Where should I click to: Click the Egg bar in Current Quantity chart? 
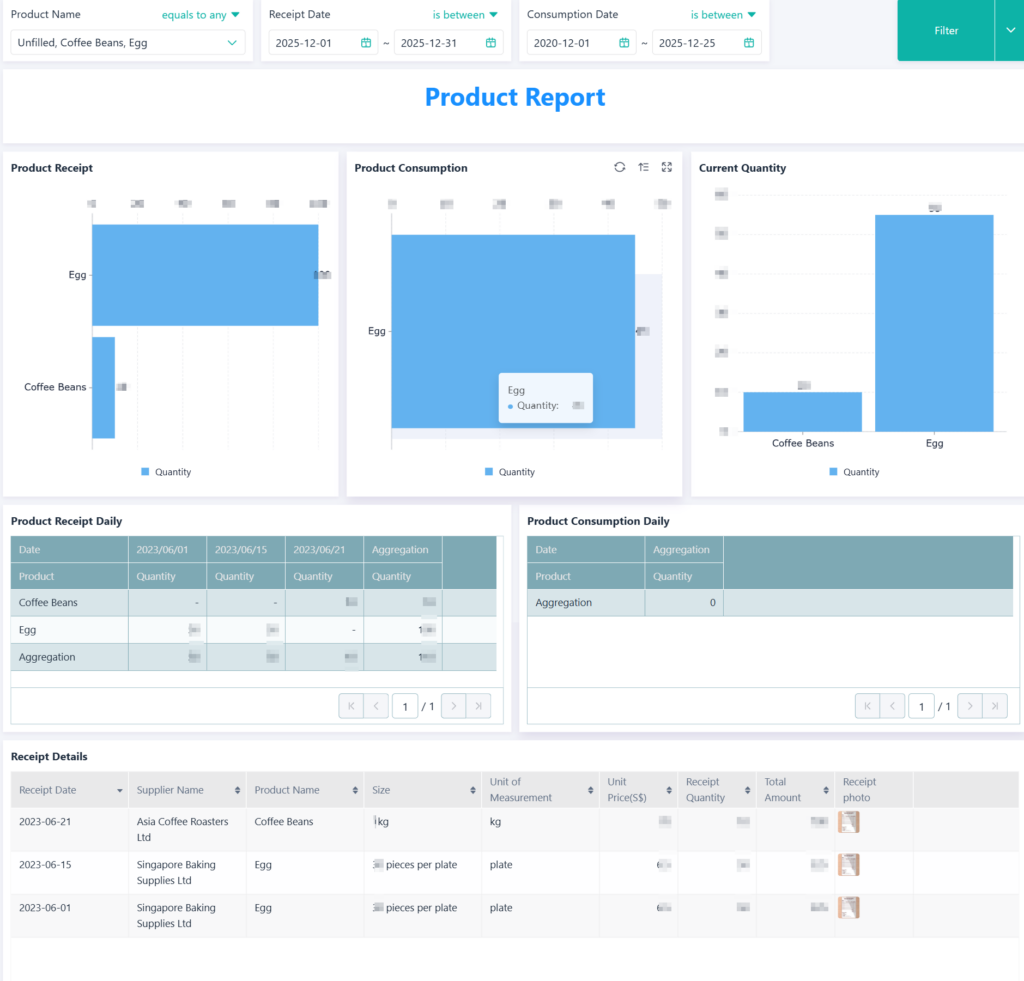coord(934,322)
